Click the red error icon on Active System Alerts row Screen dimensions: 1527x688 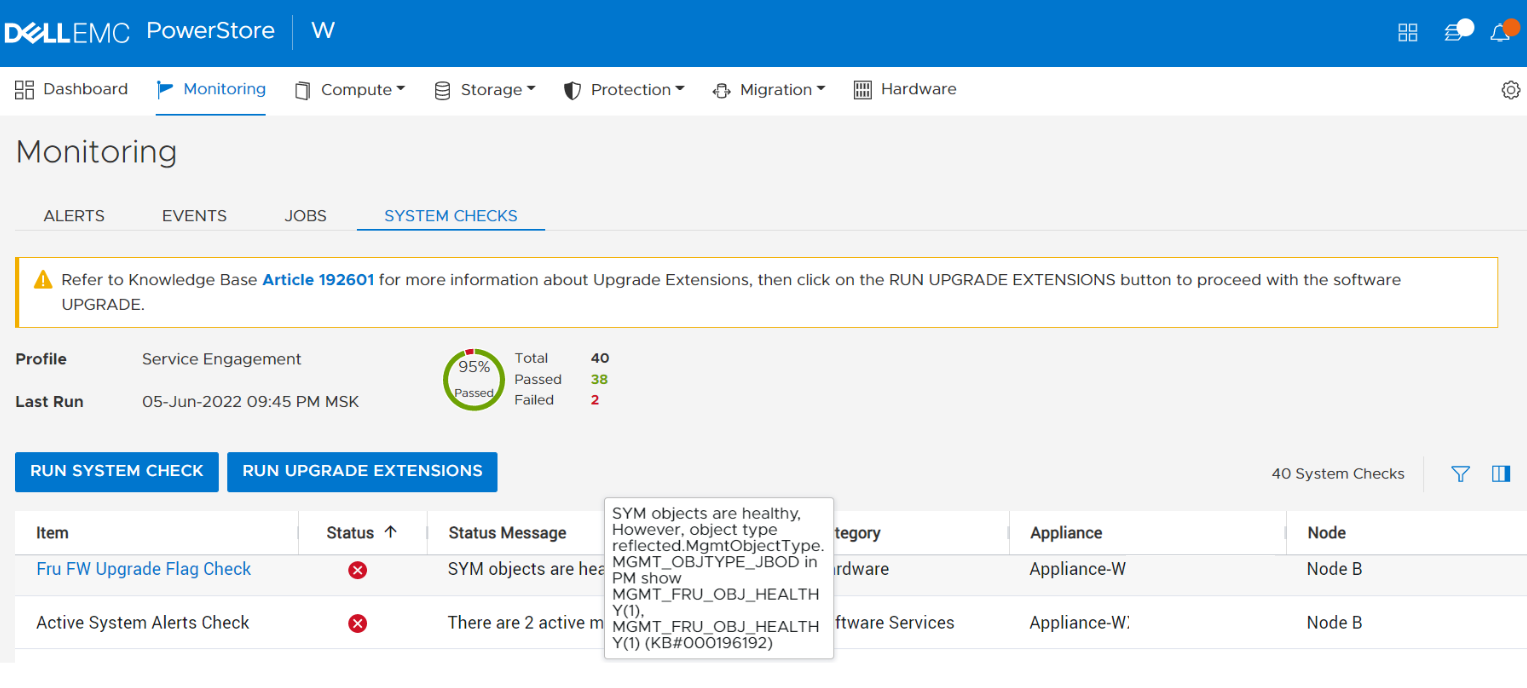[x=357, y=623]
